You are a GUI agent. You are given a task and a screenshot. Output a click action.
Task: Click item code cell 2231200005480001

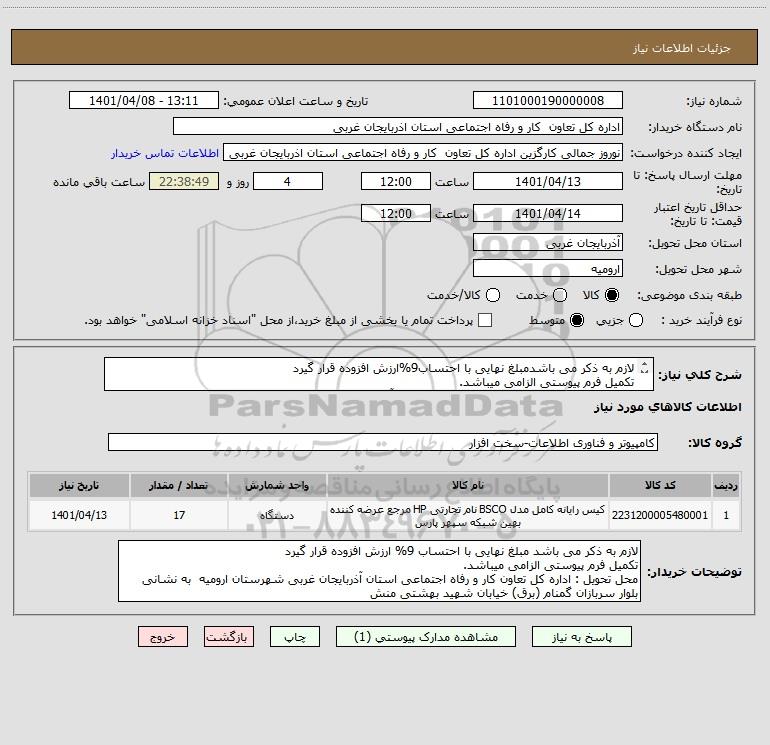pyautogui.click(x=660, y=515)
